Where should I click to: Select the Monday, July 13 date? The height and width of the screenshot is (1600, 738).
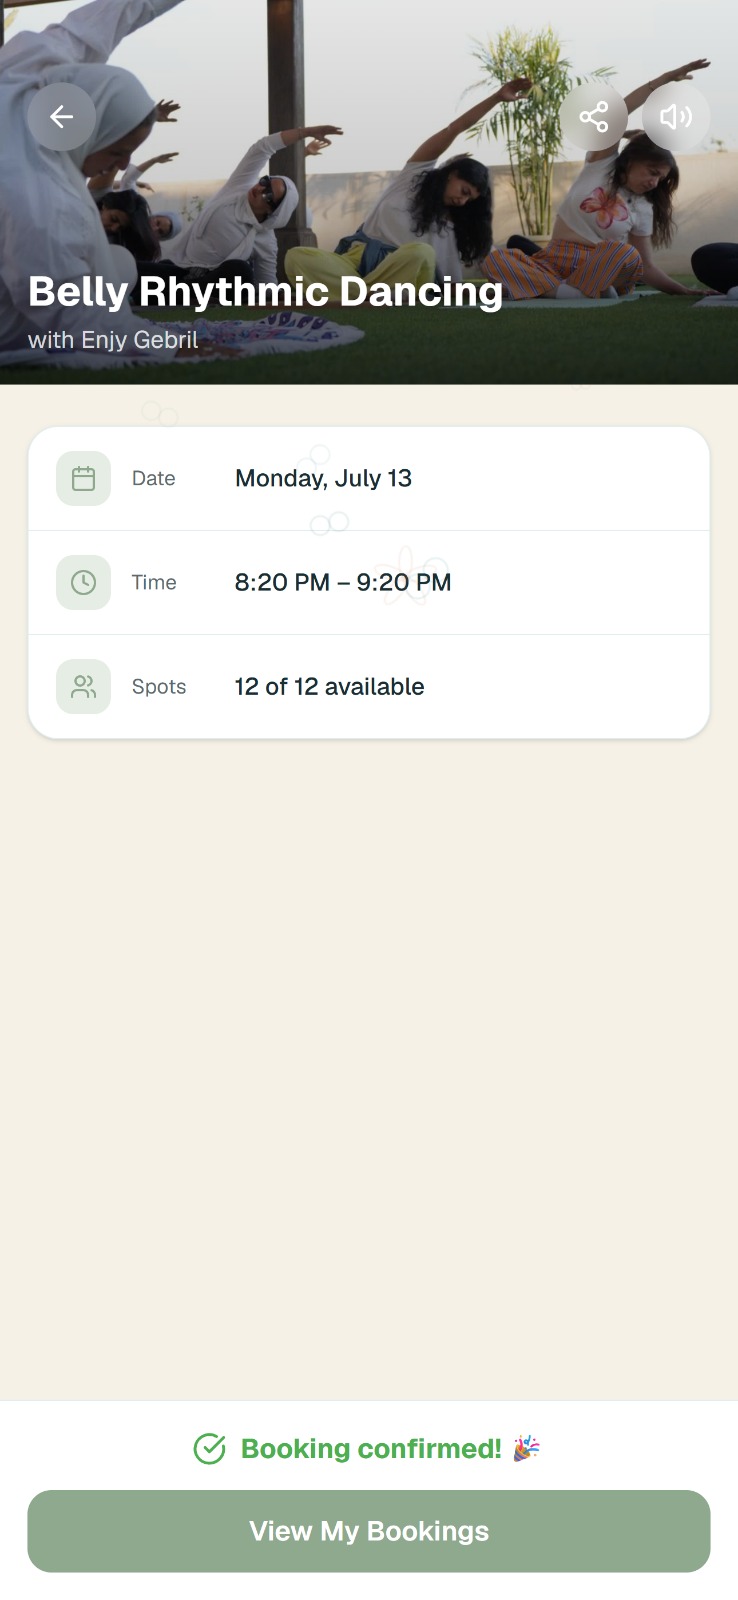(323, 478)
